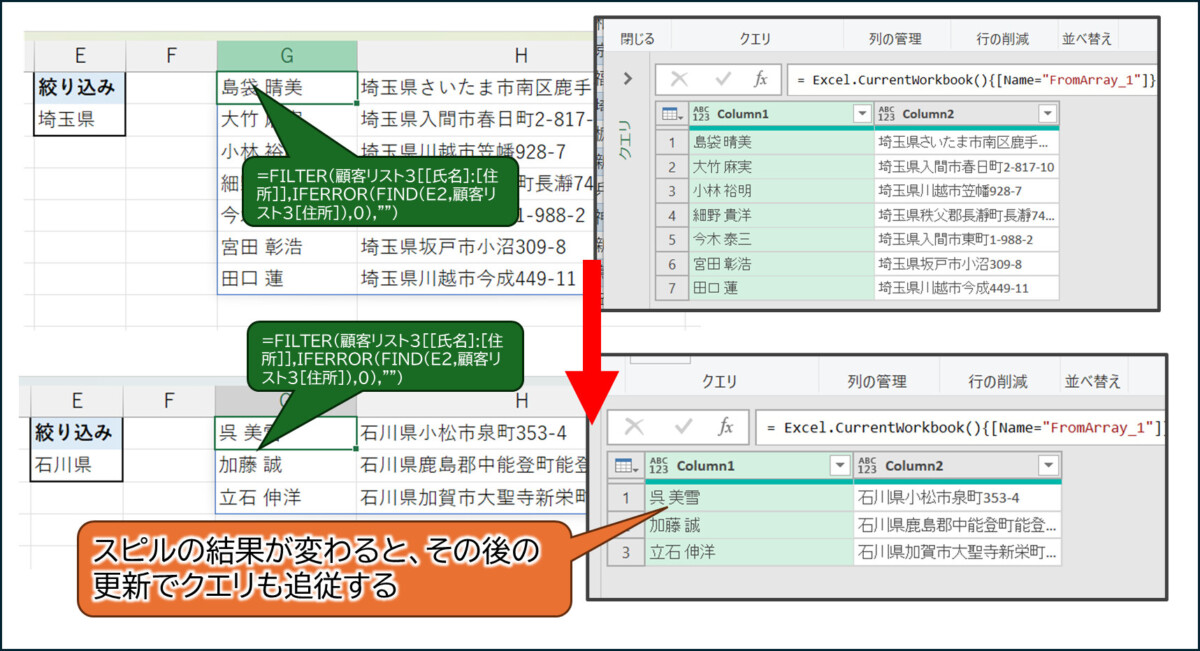Open table menu icon in 石川県 query preview
The height and width of the screenshot is (651, 1200).
pos(625,466)
